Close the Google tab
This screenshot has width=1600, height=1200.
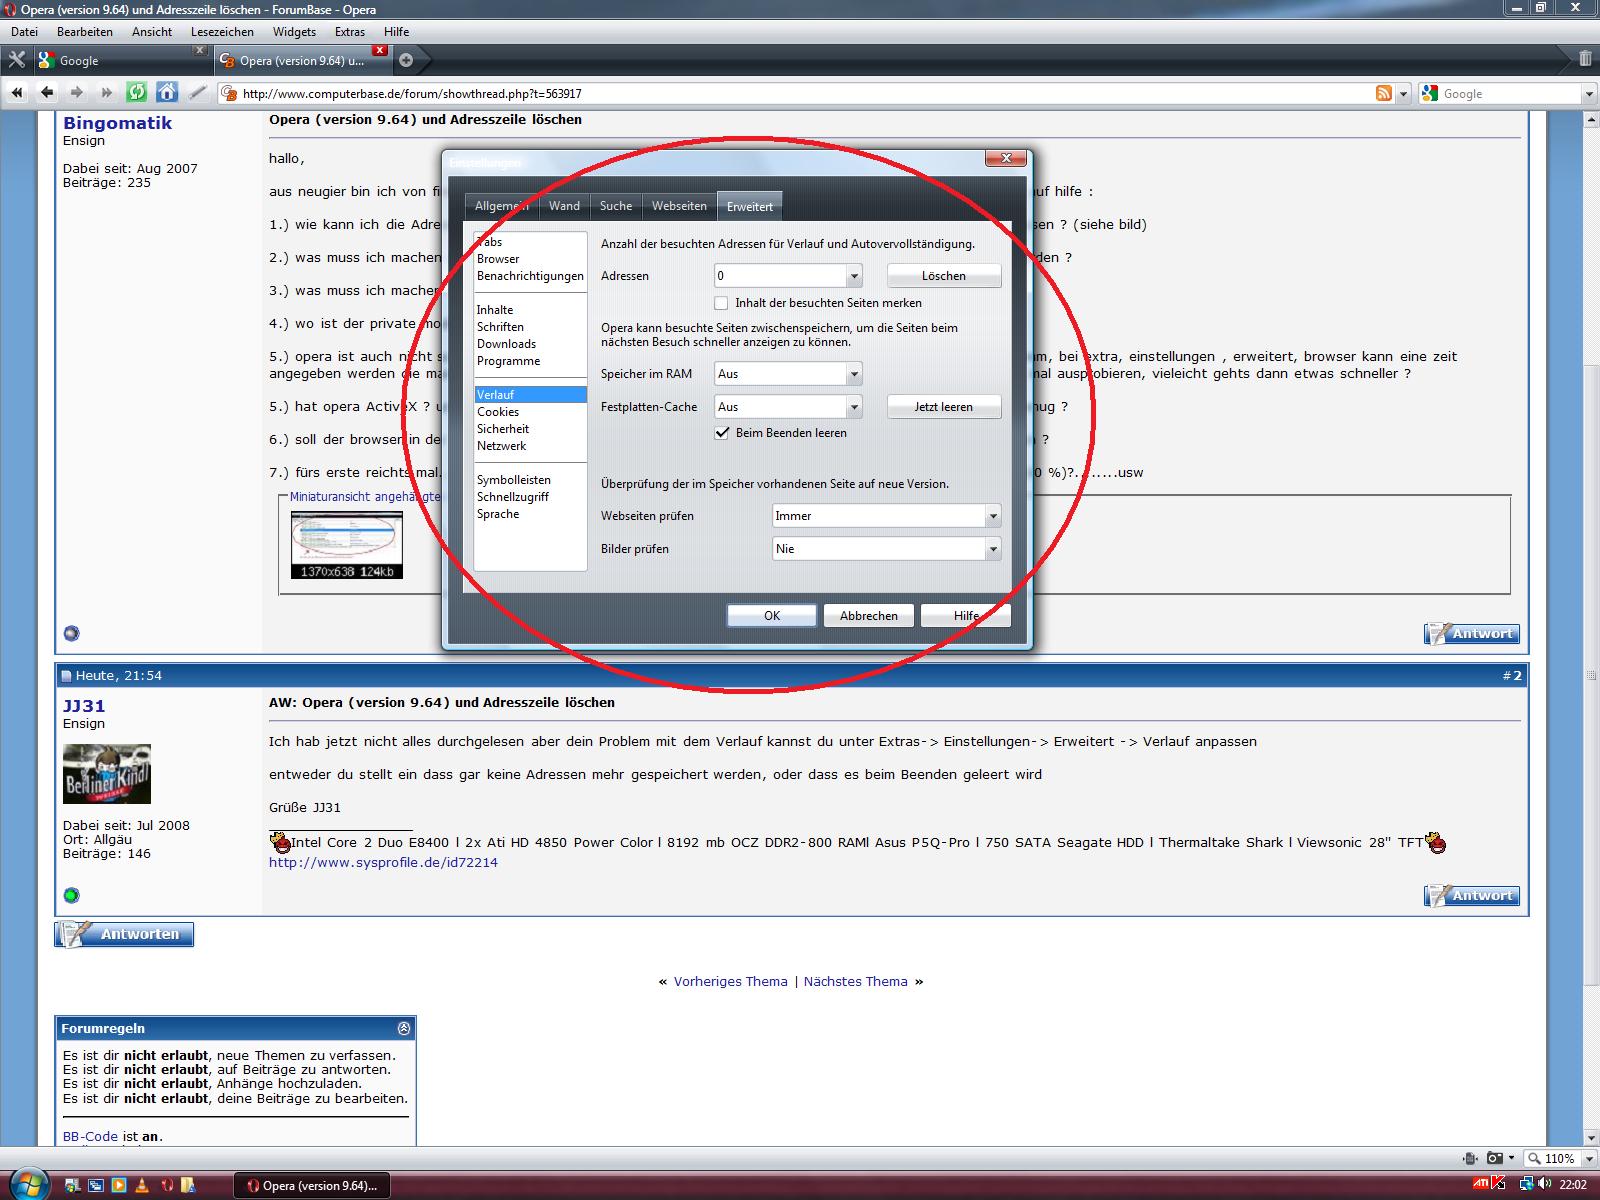click(x=198, y=50)
